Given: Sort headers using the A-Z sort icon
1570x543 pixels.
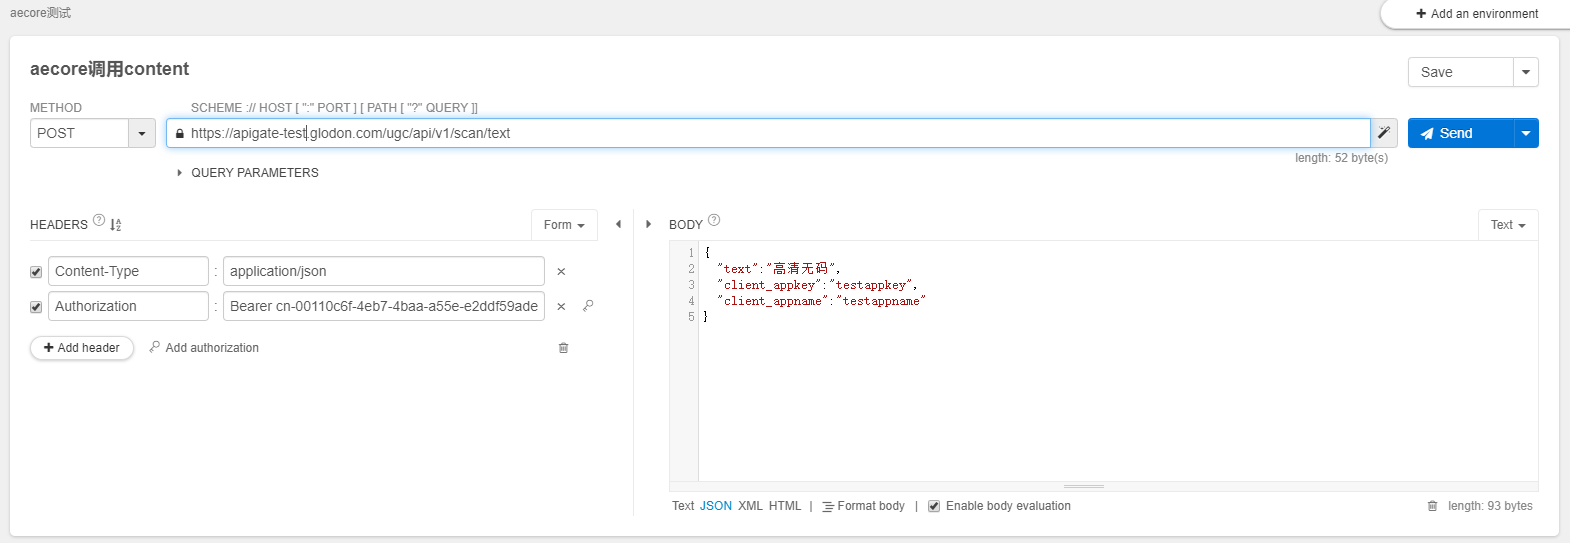Looking at the screenshot, I should [116, 225].
